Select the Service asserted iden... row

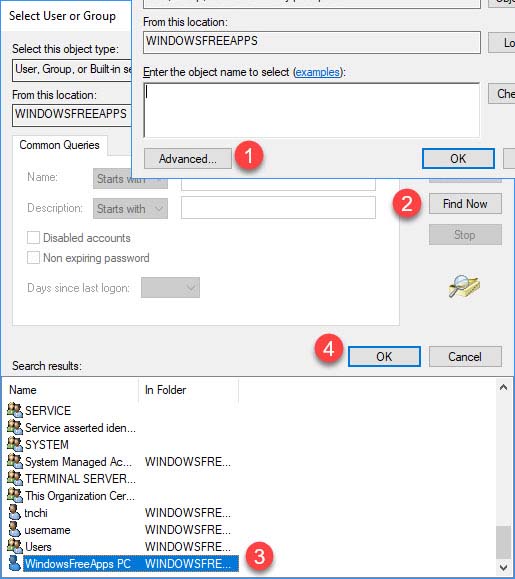pyautogui.click(x=122, y=428)
